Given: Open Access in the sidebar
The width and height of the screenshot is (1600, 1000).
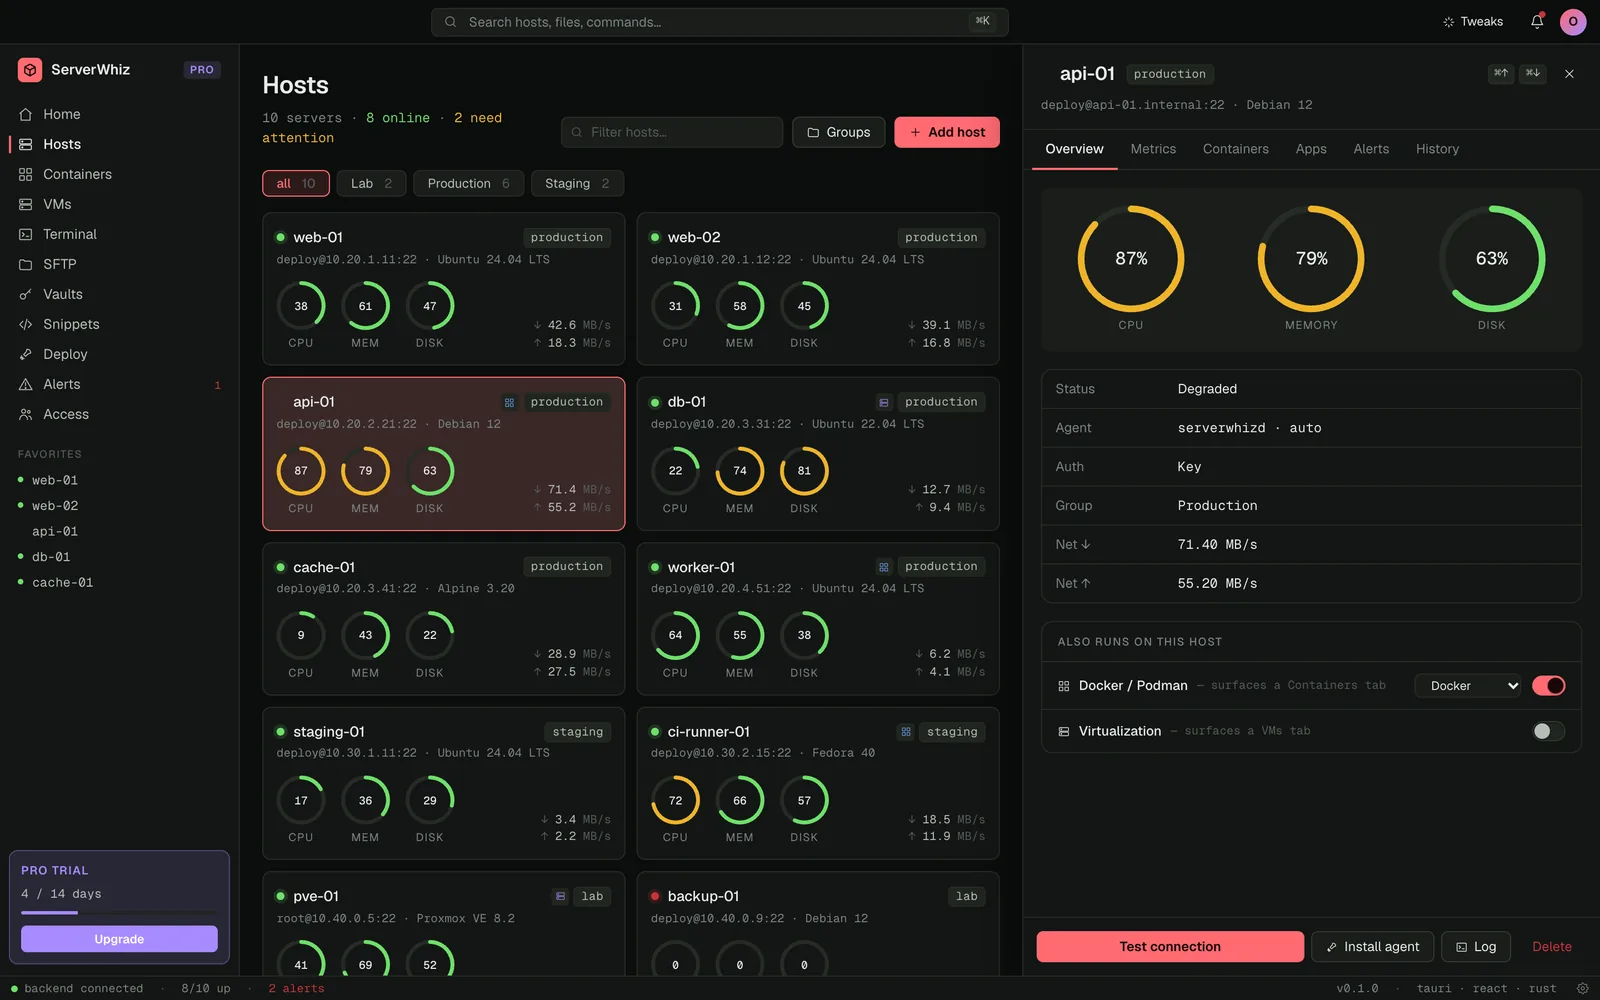Looking at the screenshot, I should click(x=120, y=414).
